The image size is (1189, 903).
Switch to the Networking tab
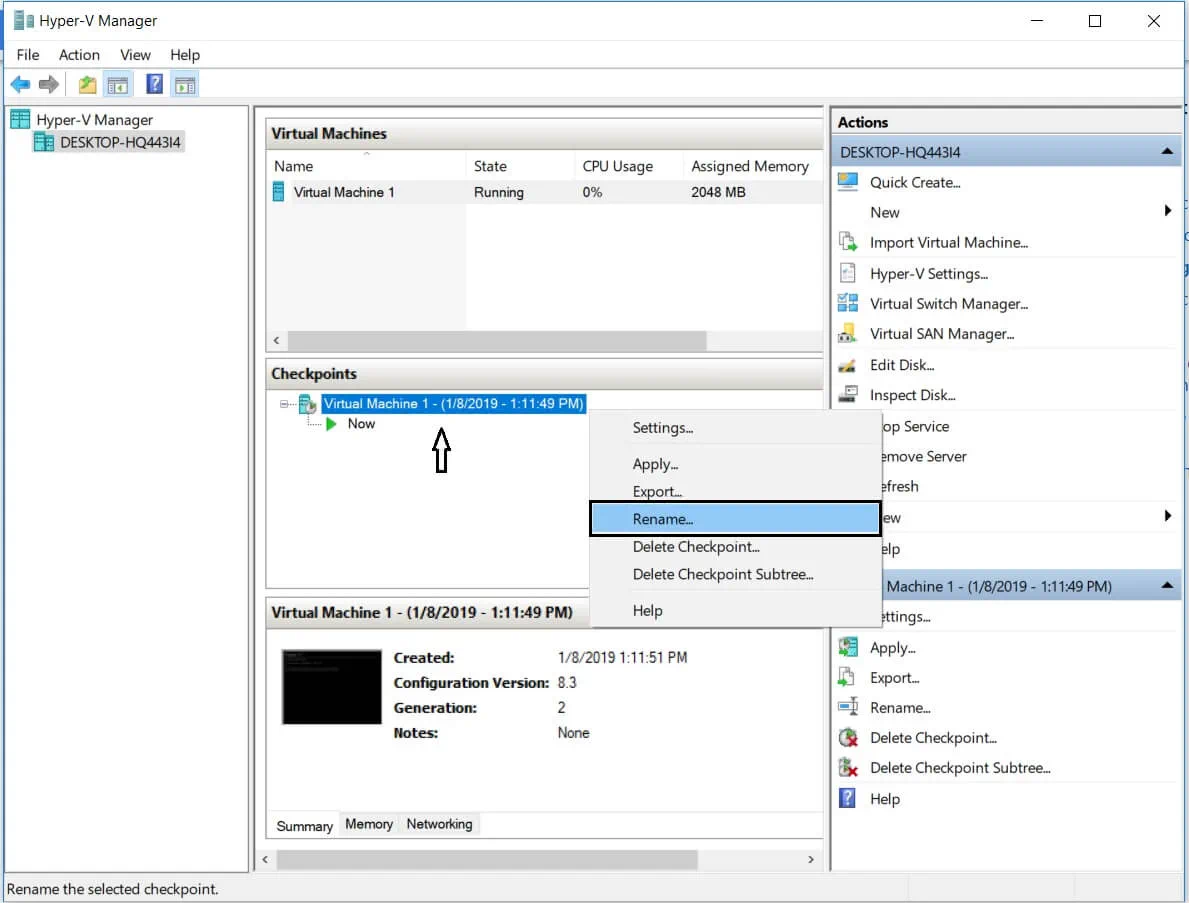point(439,824)
